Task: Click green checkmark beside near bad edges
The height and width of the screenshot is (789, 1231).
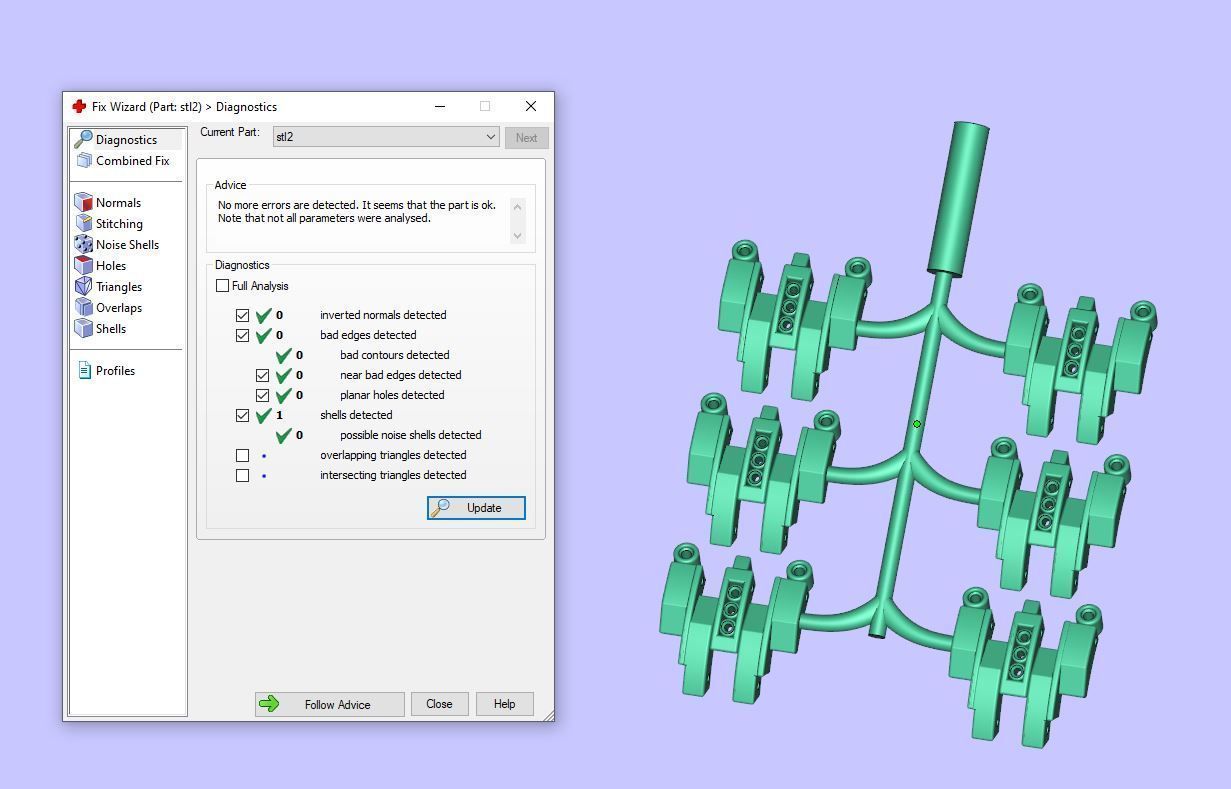Action: (x=284, y=375)
